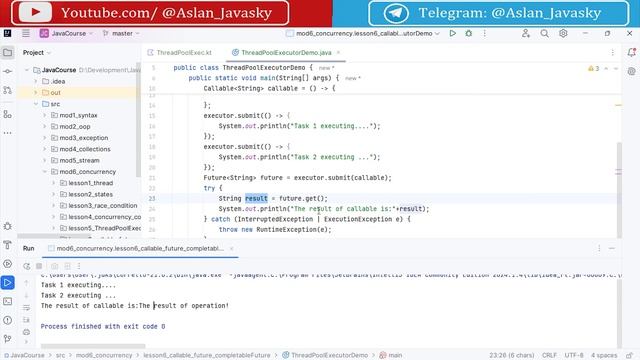This screenshot has height=360, width=640.
Task: Debug the current configuration
Action: click(469, 33)
